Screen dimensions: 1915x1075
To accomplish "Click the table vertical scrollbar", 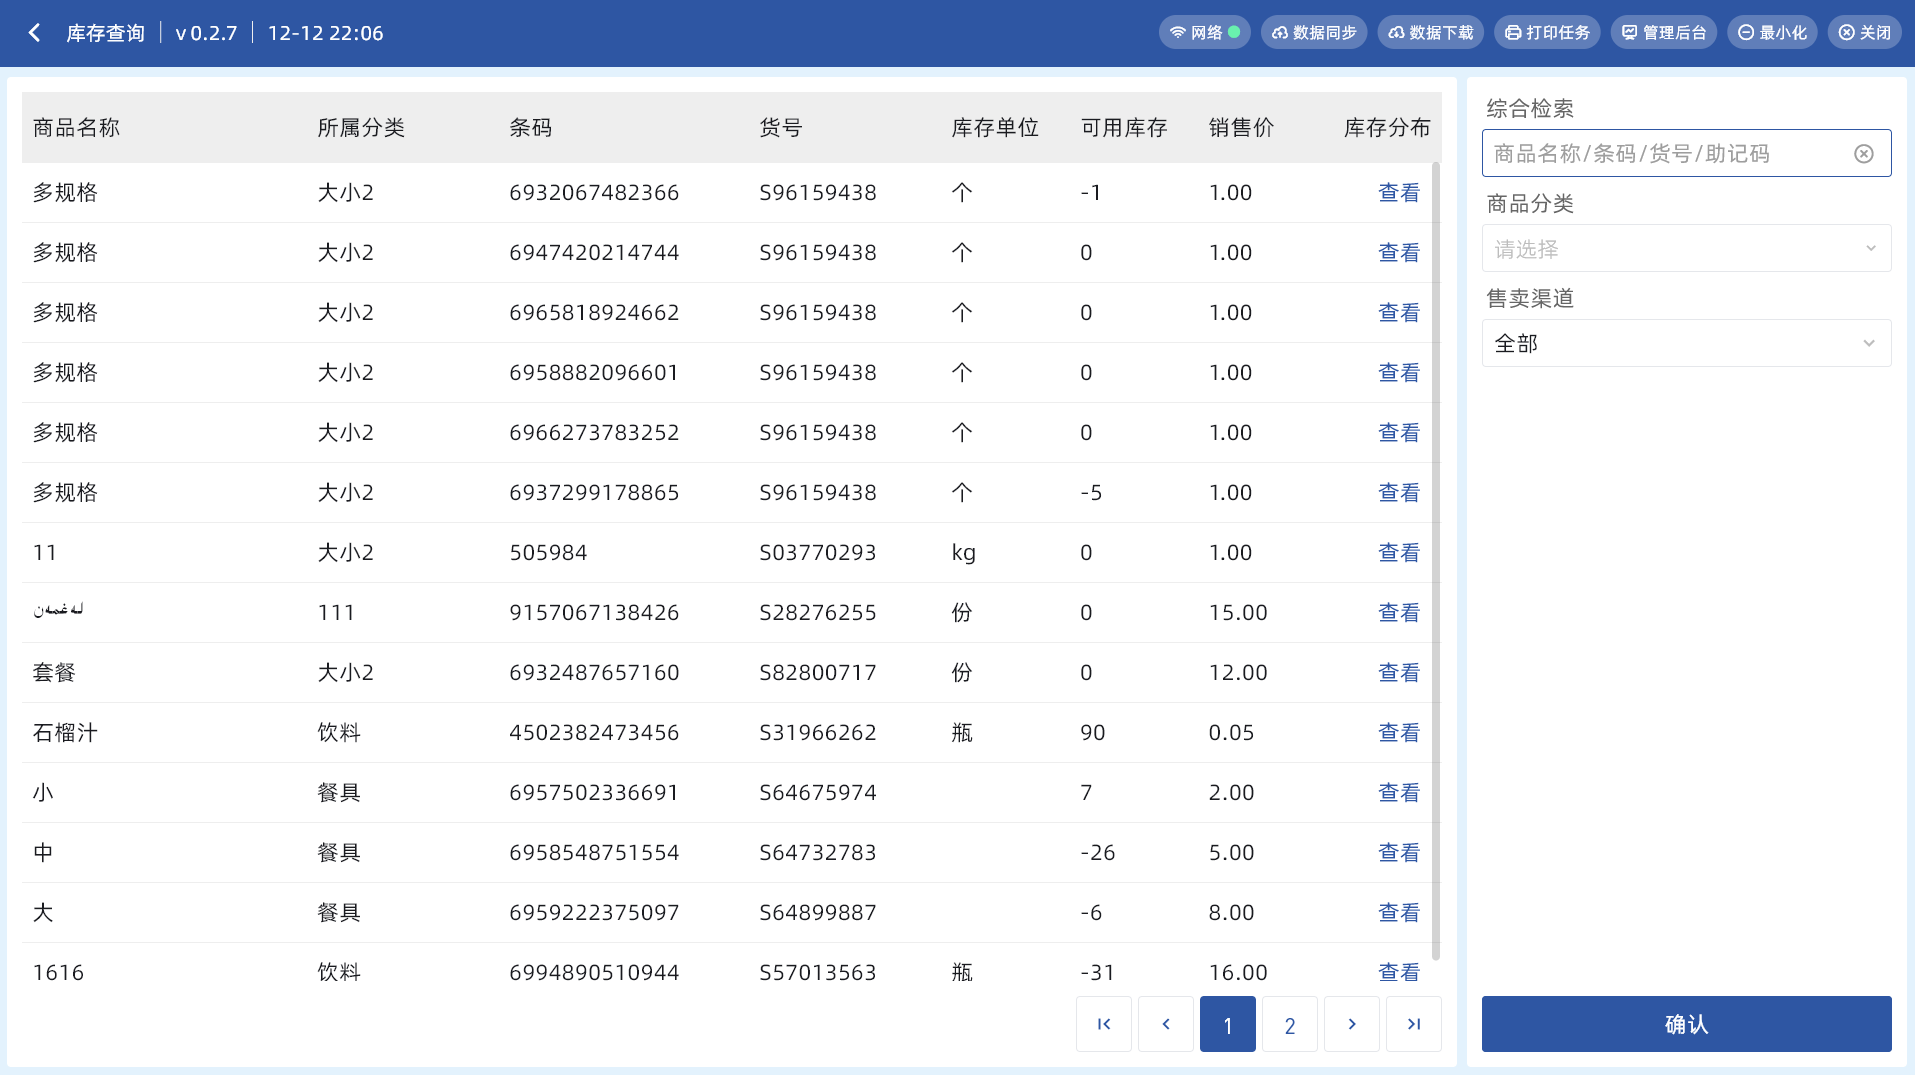I will tap(1436, 560).
